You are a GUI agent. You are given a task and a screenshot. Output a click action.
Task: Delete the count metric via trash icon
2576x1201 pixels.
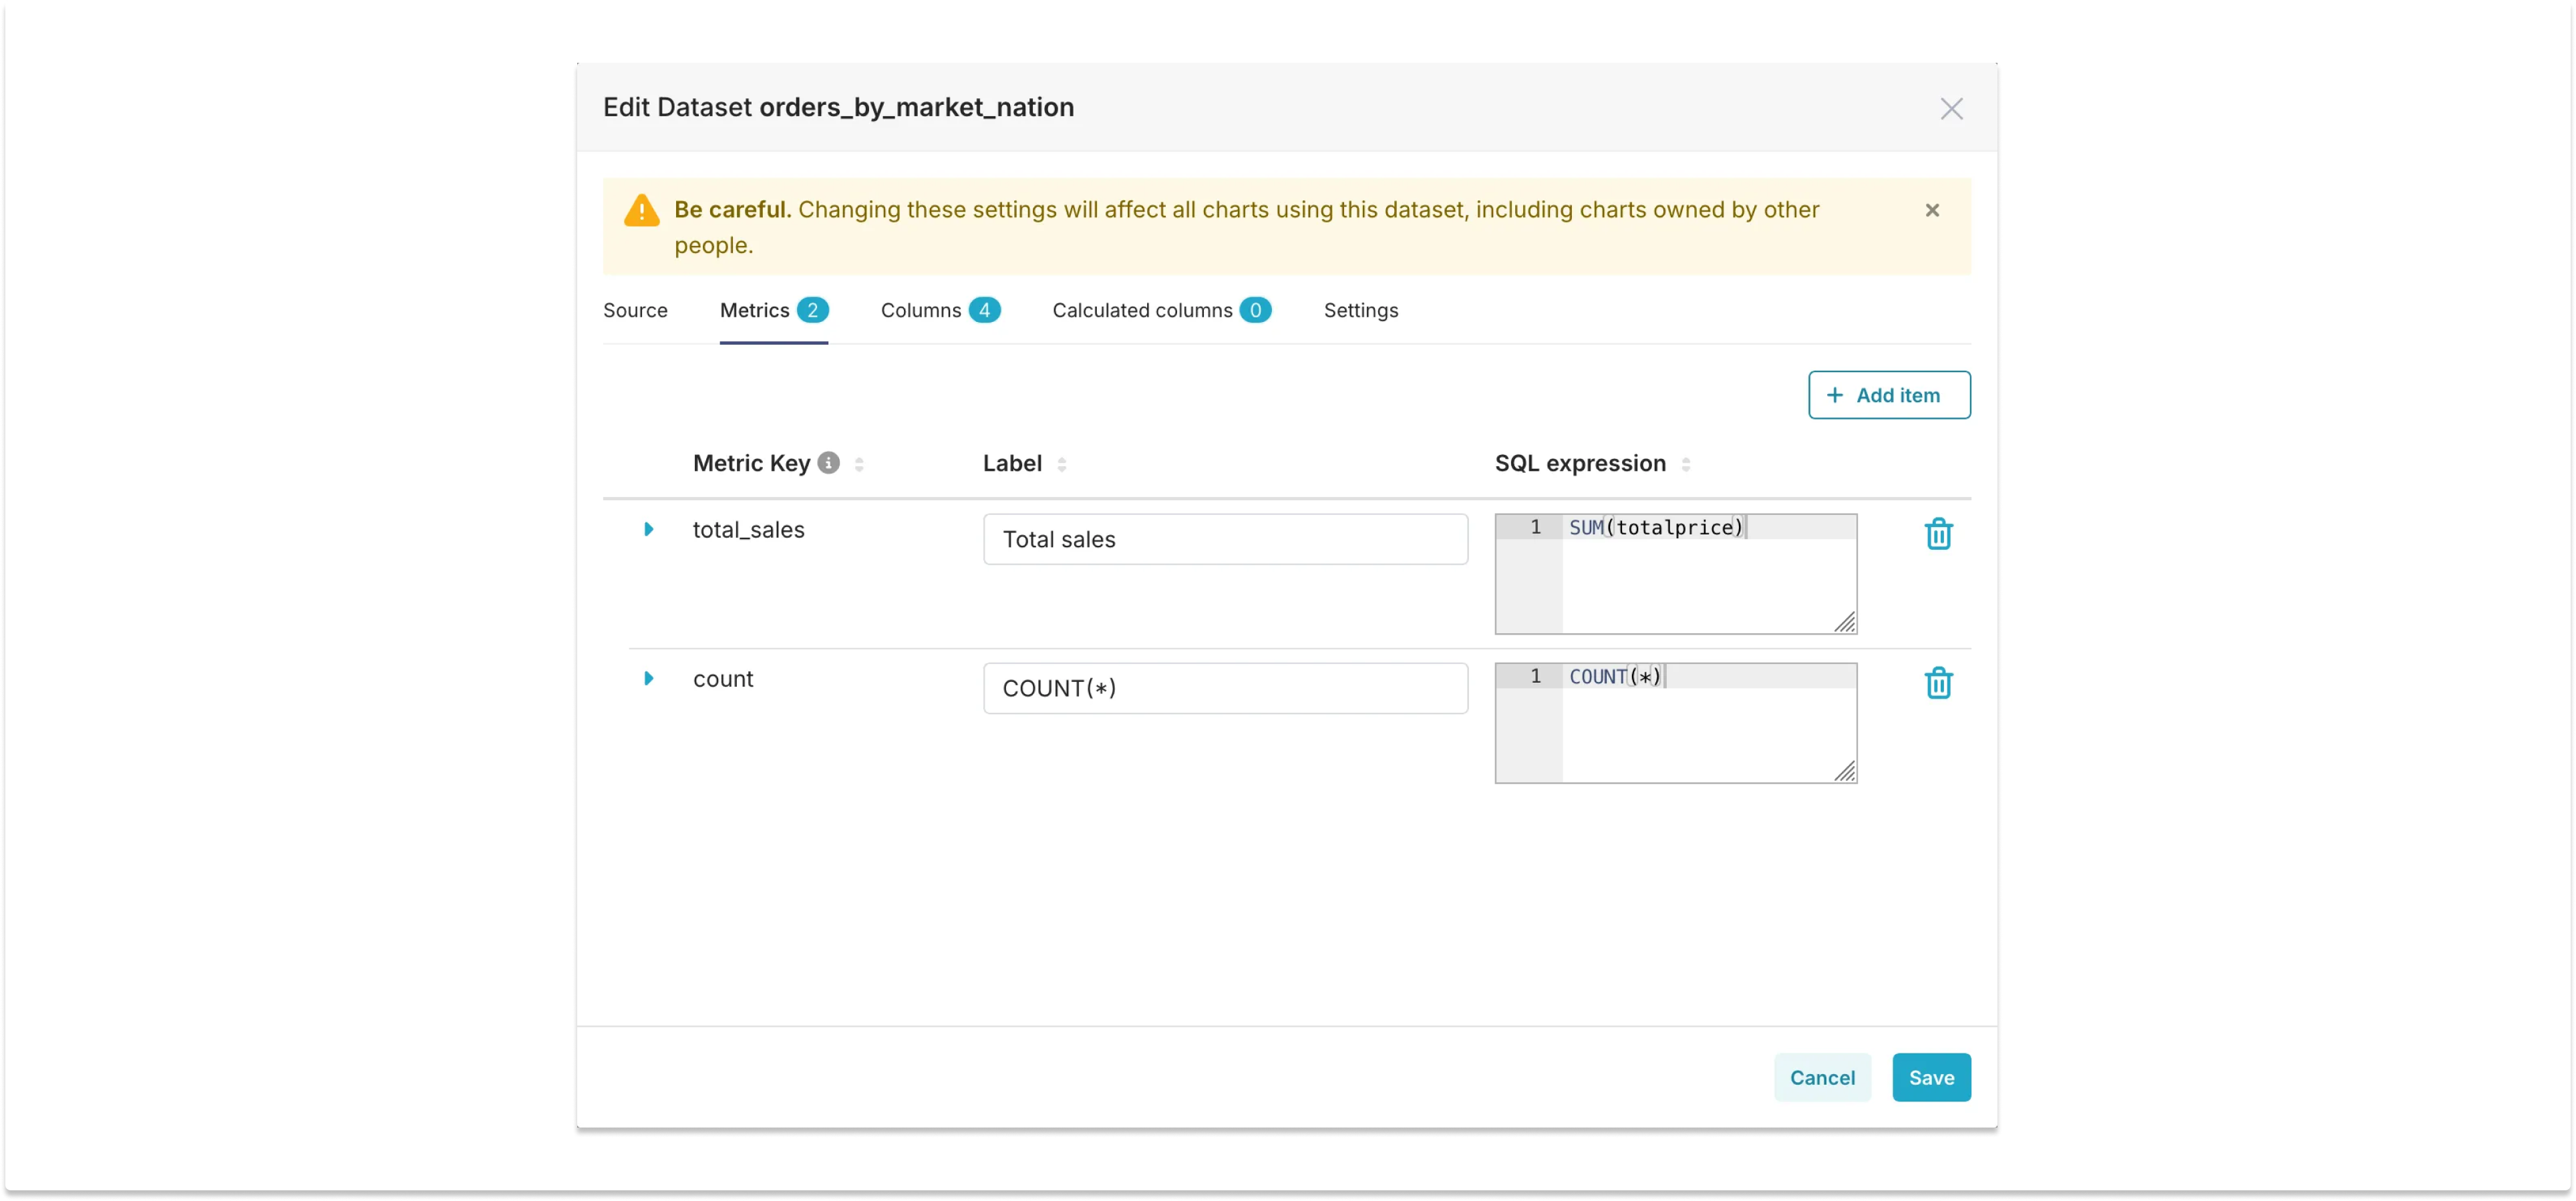tap(1938, 682)
